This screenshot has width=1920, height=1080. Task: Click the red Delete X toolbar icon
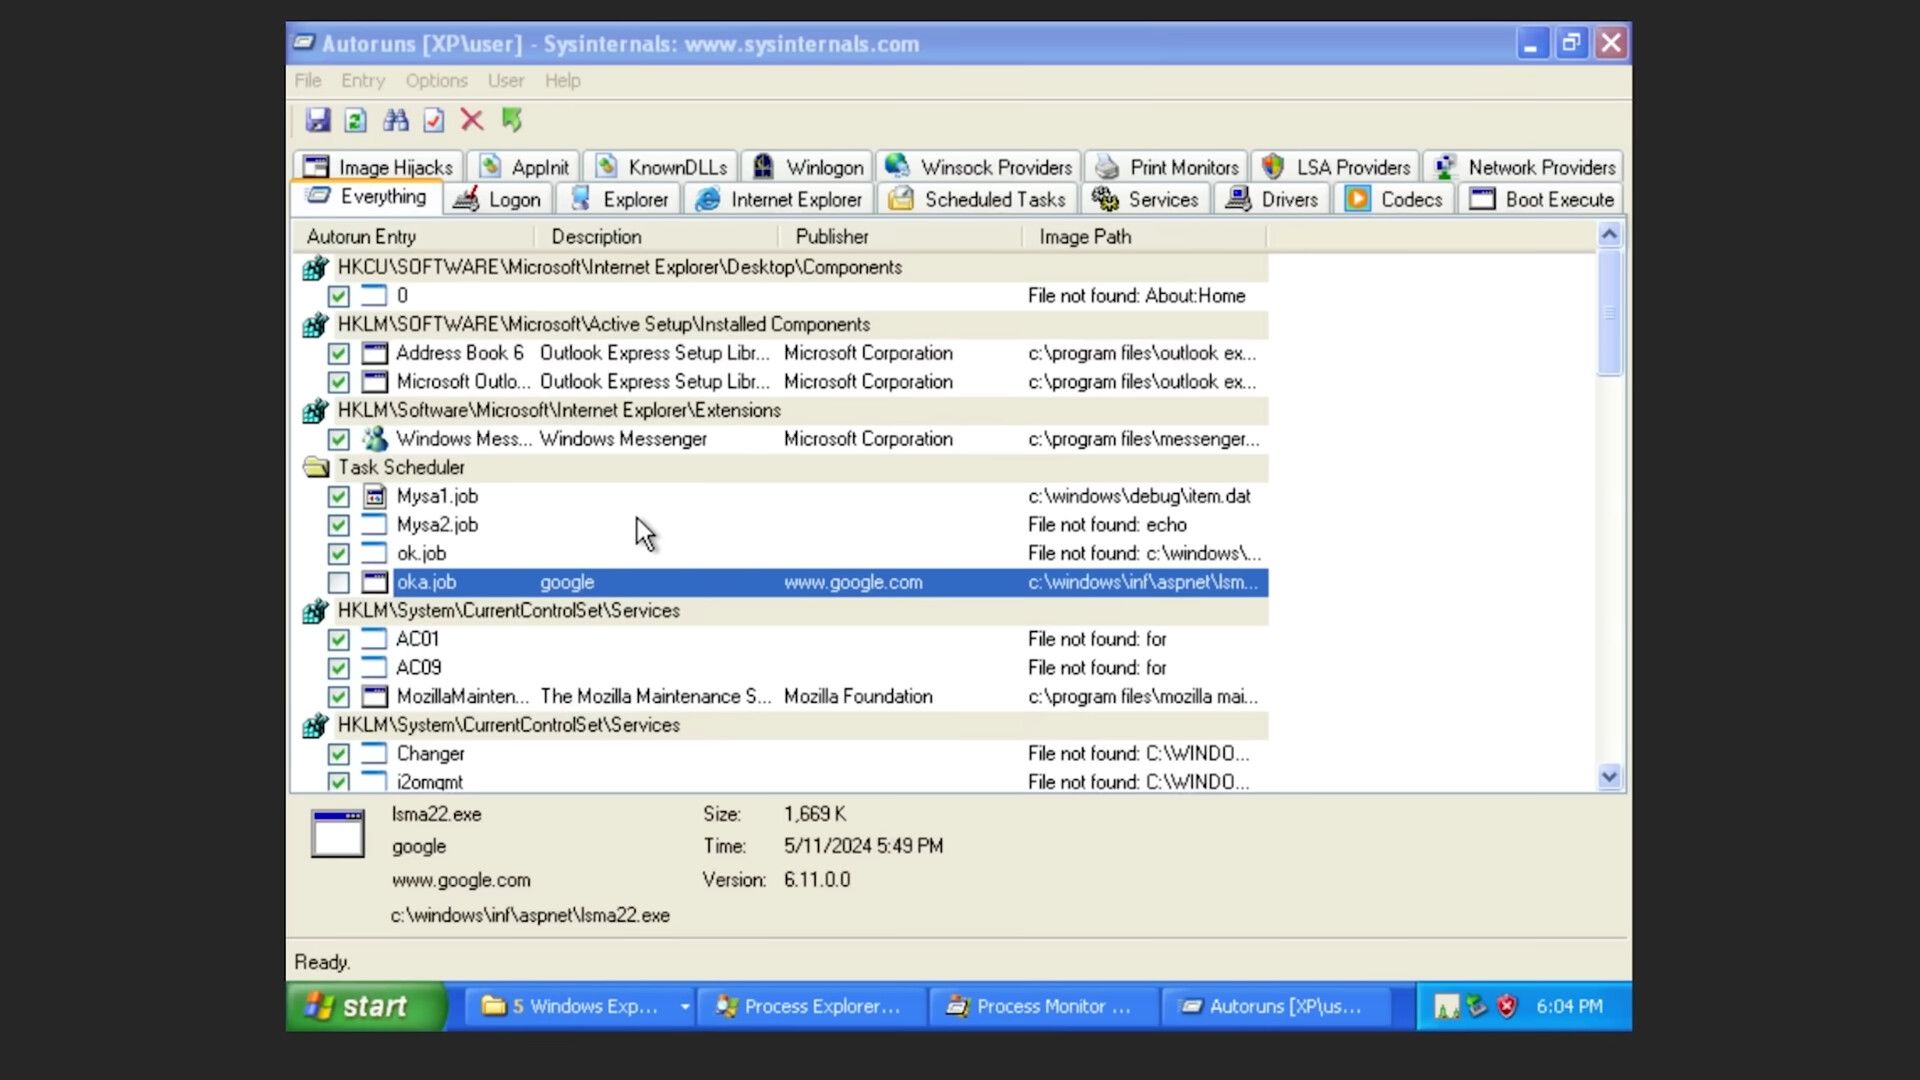pos(472,120)
